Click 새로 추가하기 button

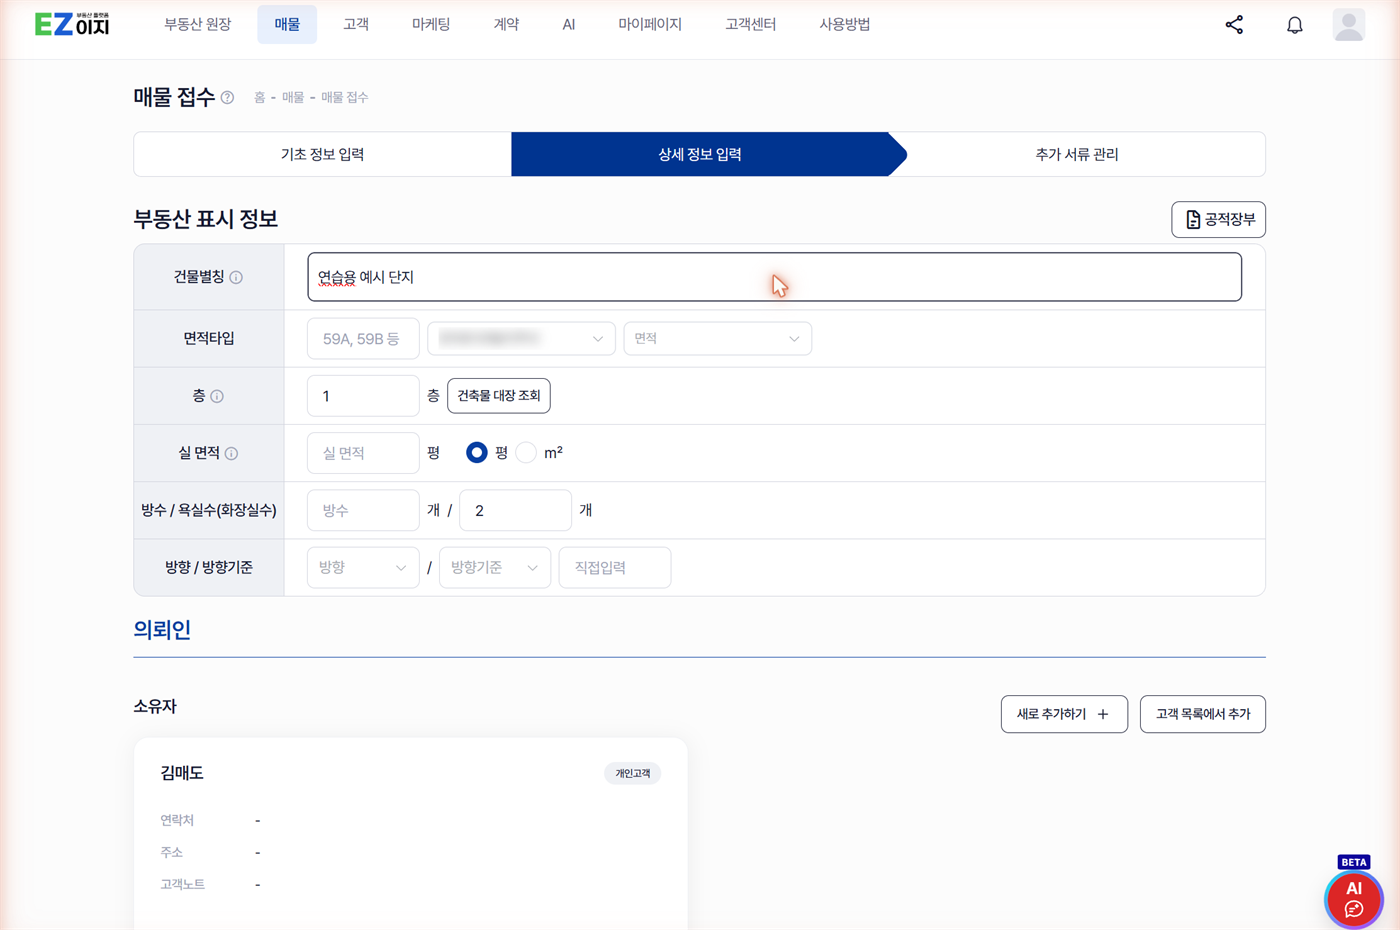pyautogui.click(x=1064, y=714)
